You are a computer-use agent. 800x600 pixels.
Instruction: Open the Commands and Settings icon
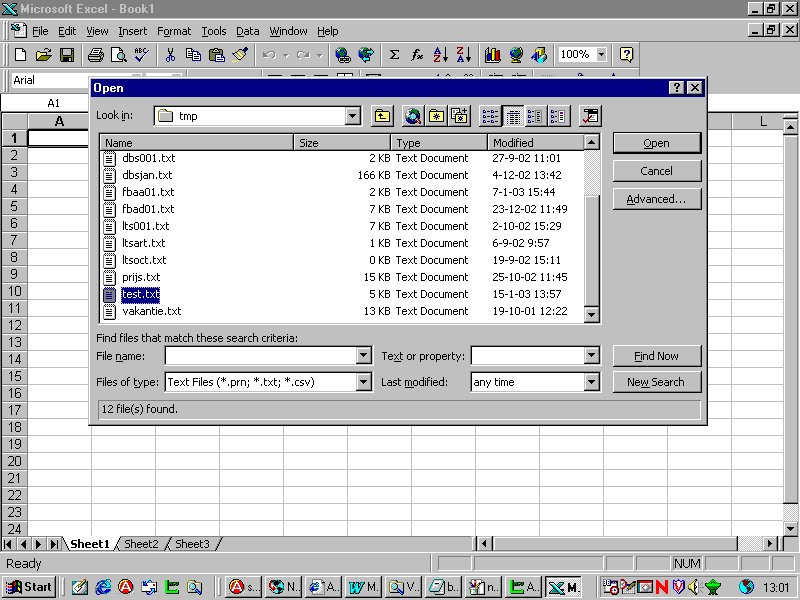point(590,116)
